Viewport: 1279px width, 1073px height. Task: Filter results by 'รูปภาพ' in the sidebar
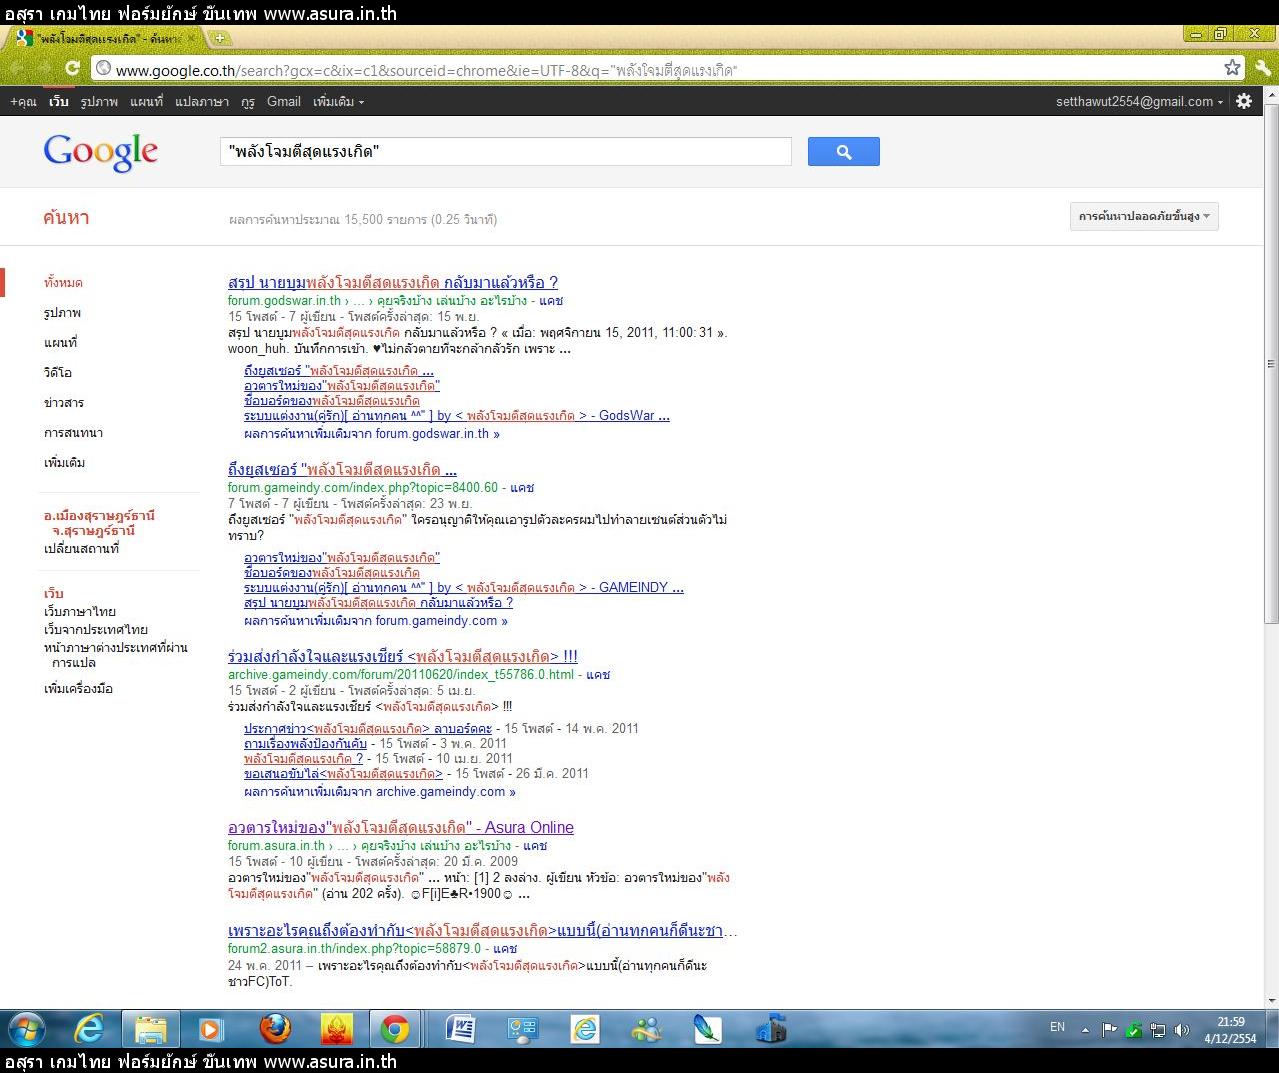point(62,313)
